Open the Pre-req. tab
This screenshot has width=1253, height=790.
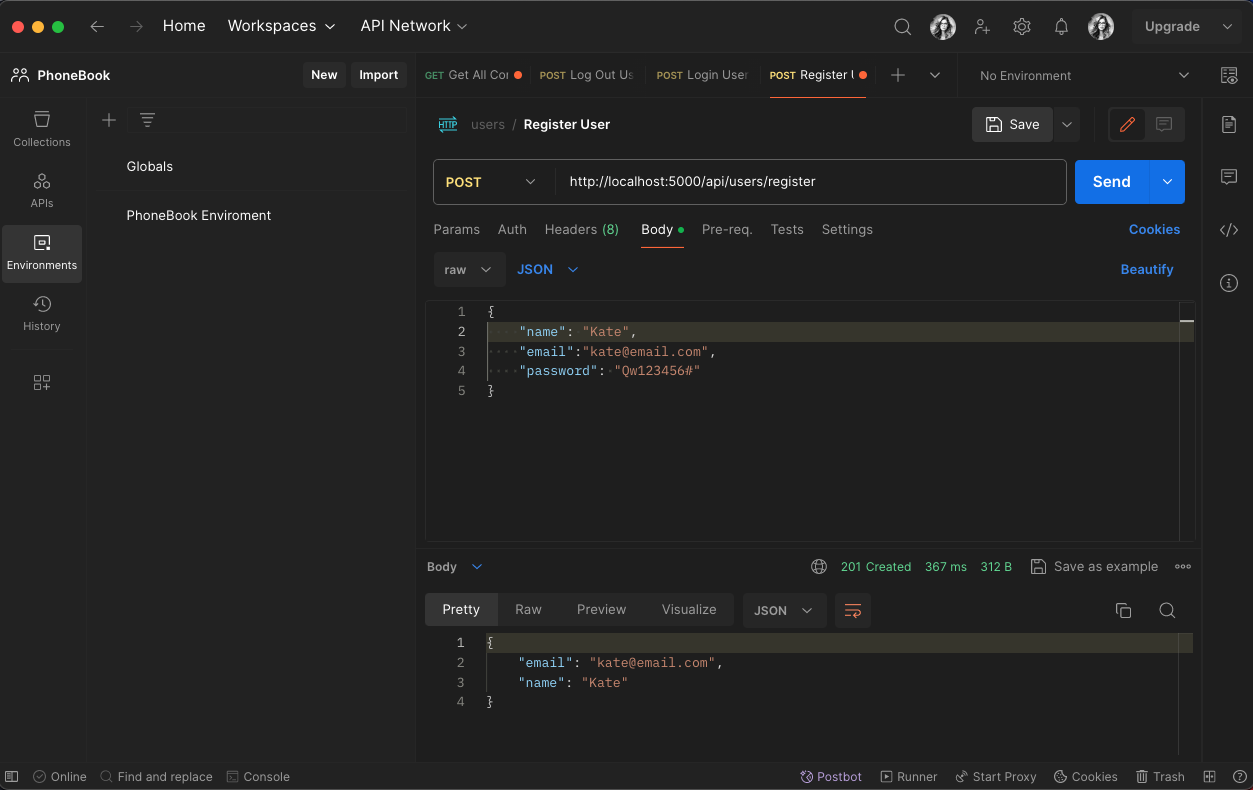click(727, 229)
